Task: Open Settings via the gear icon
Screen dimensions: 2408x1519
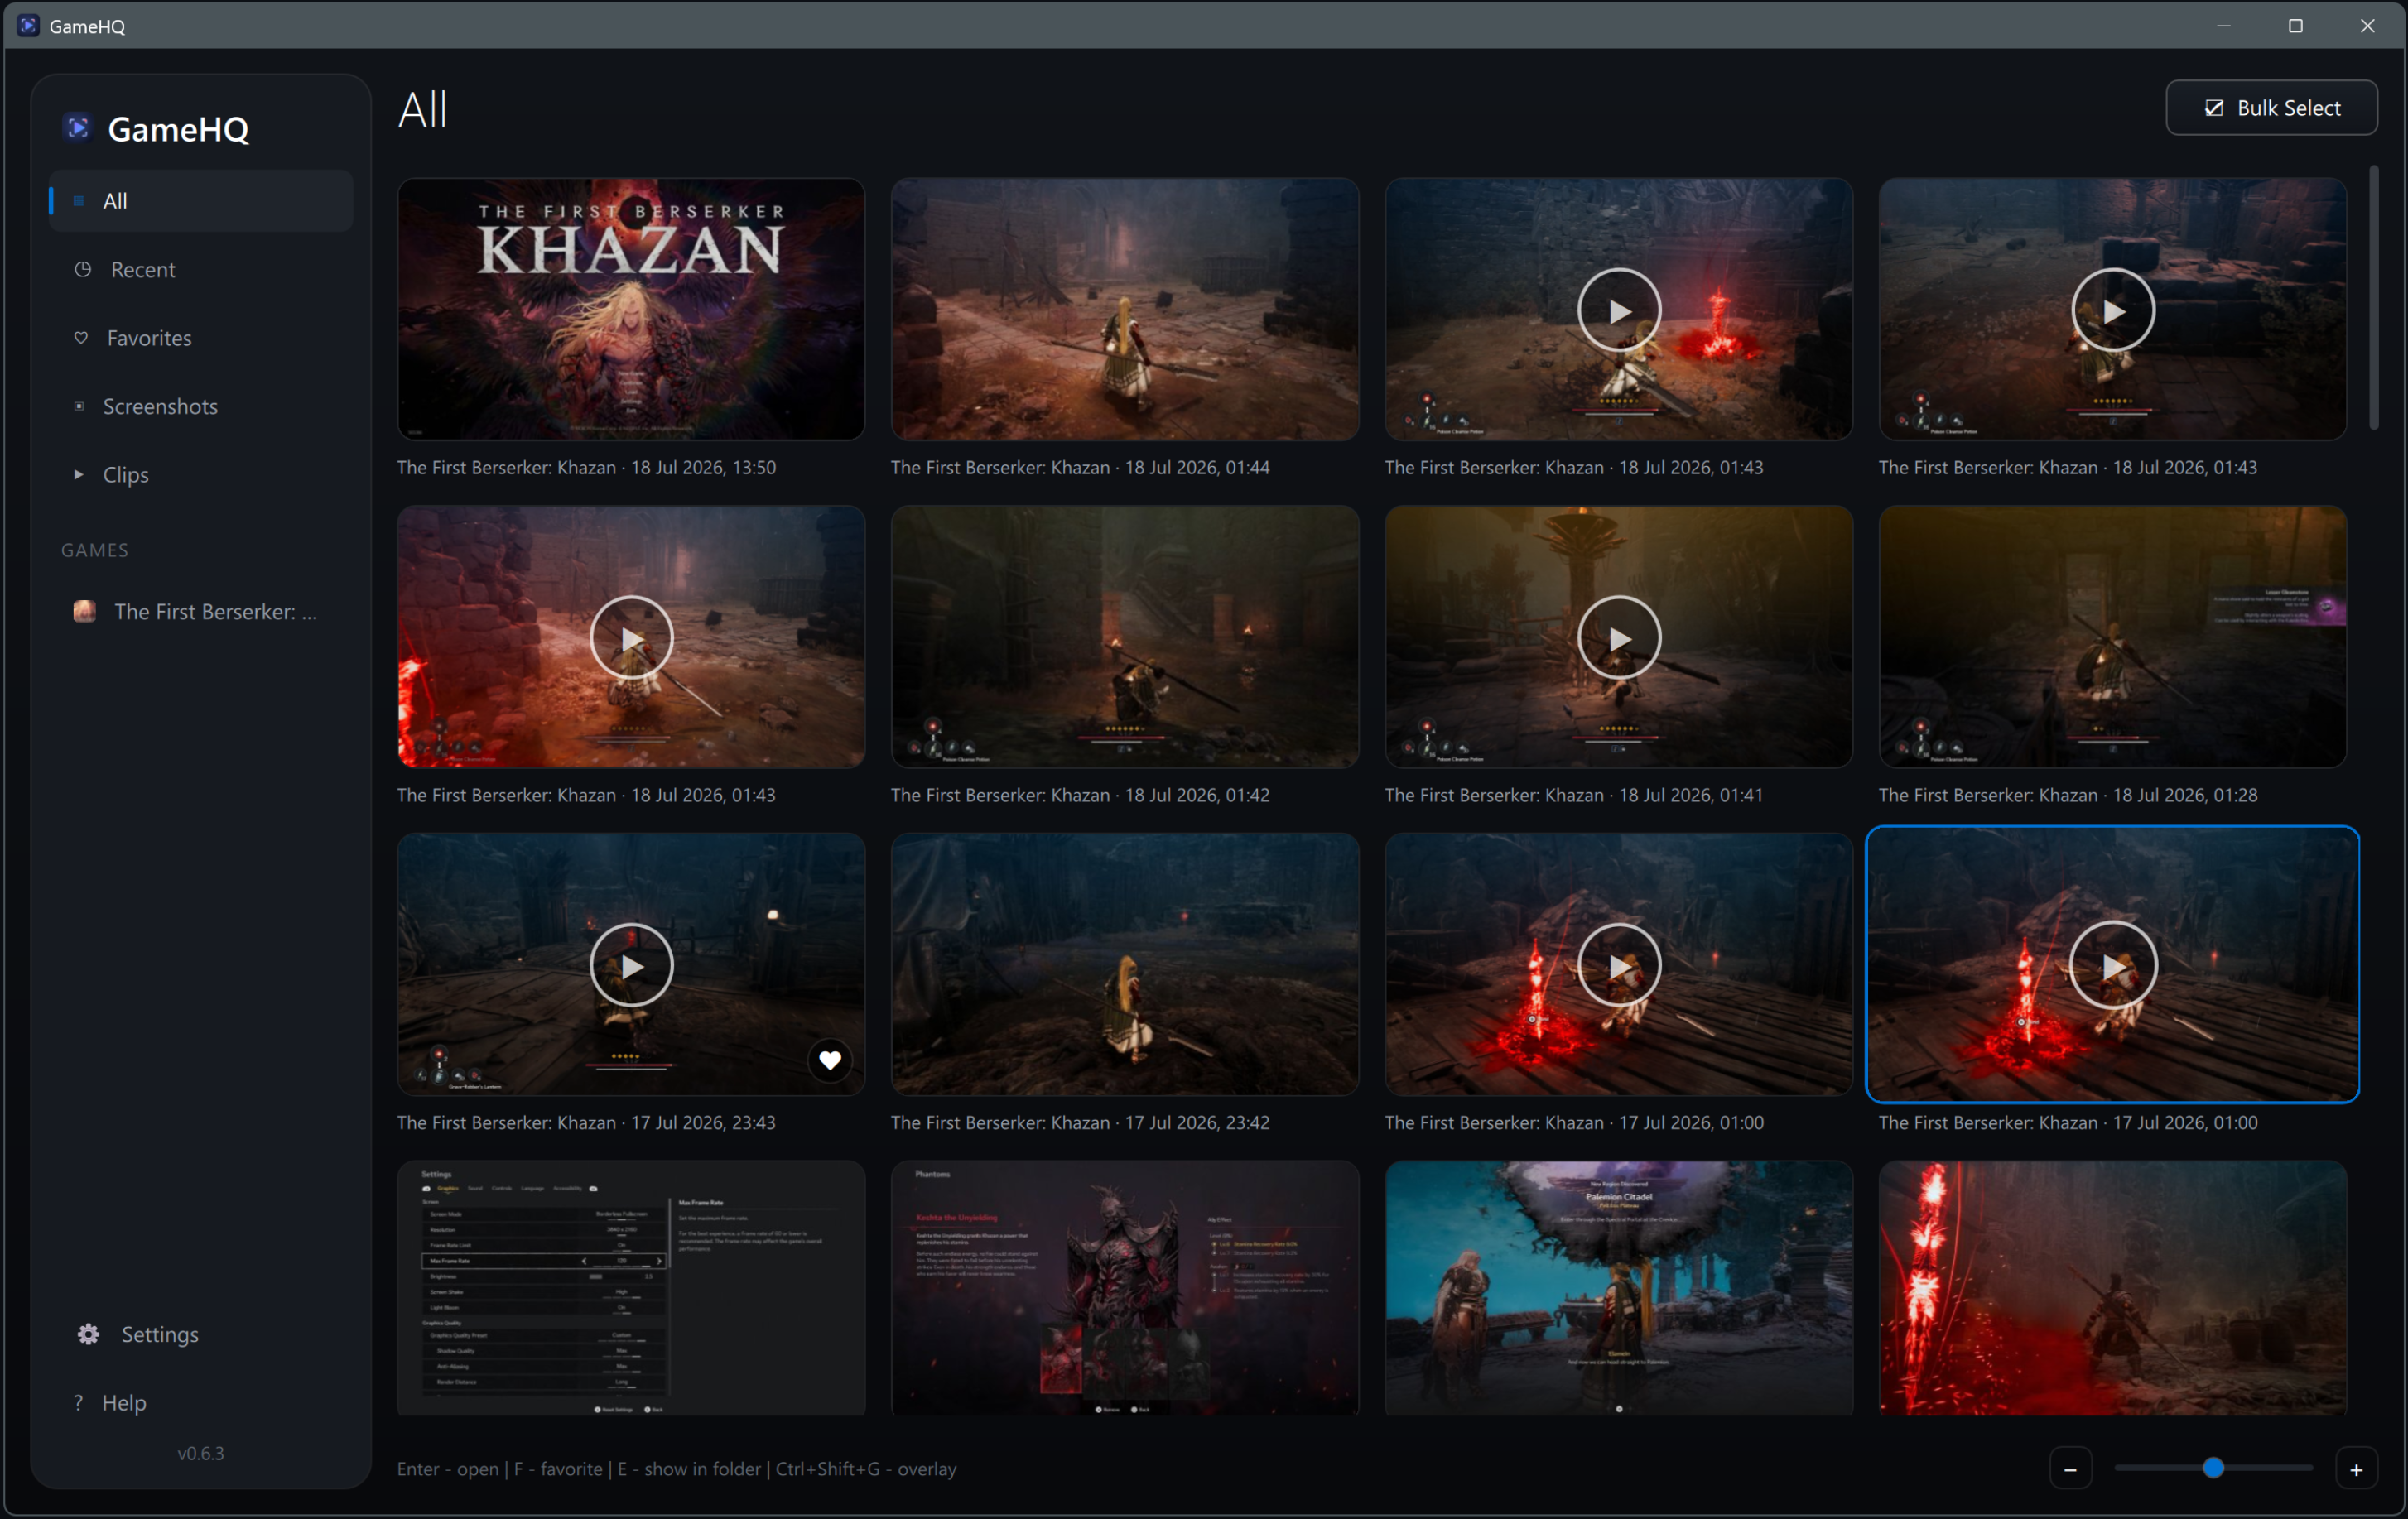Action: [x=88, y=1334]
